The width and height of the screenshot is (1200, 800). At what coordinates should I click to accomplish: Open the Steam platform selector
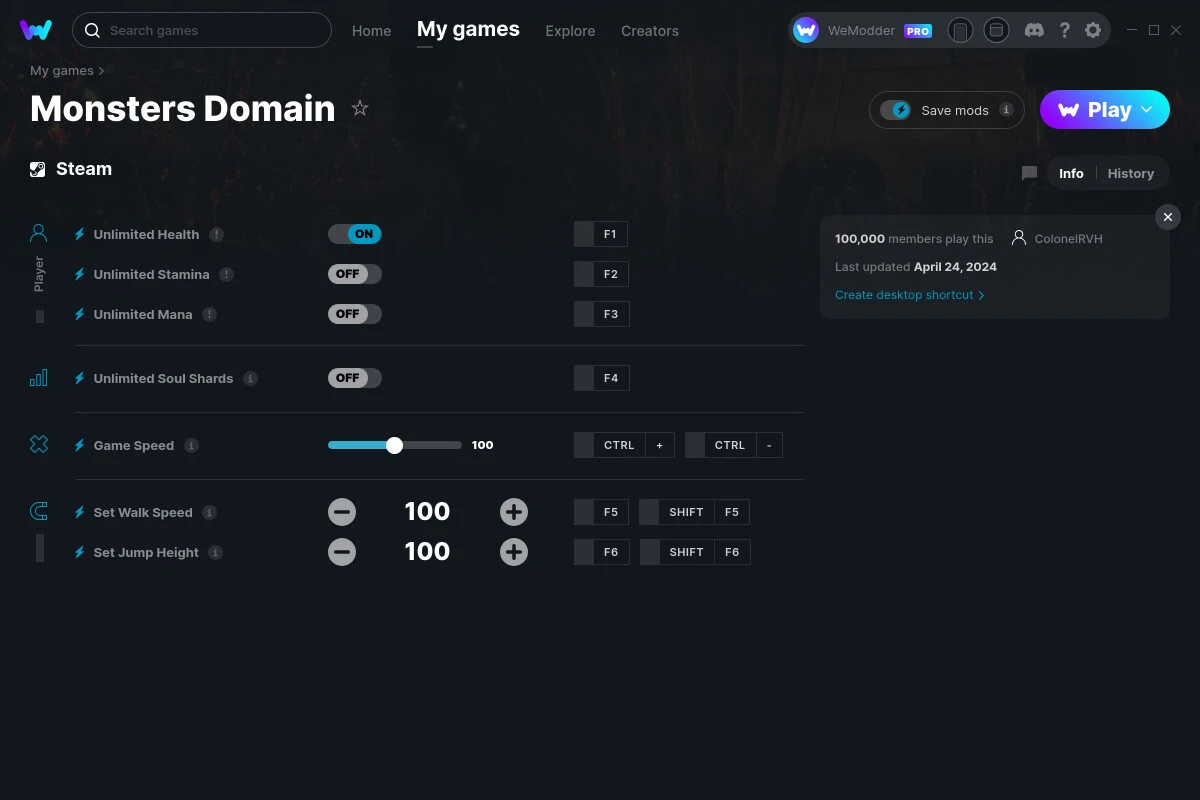click(70, 168)
